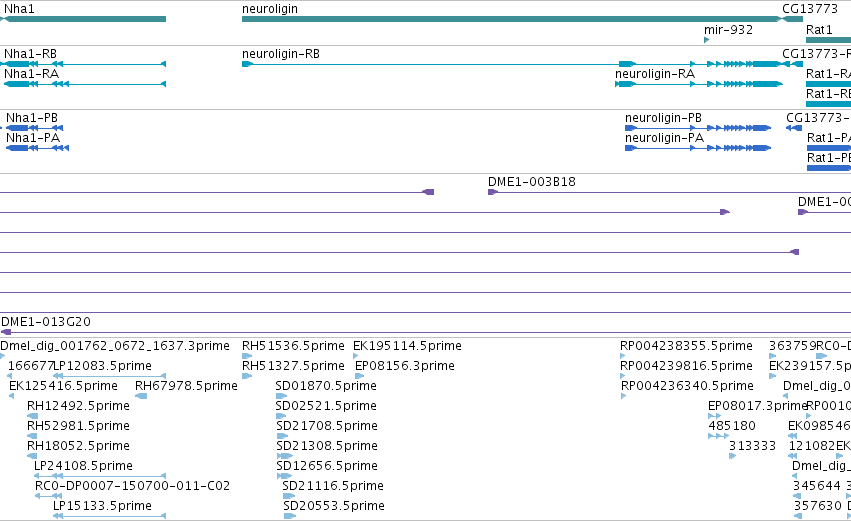Select the EK195114.5prime EST label
Viewport: 851px width, 521px height.
pos(407,346)
